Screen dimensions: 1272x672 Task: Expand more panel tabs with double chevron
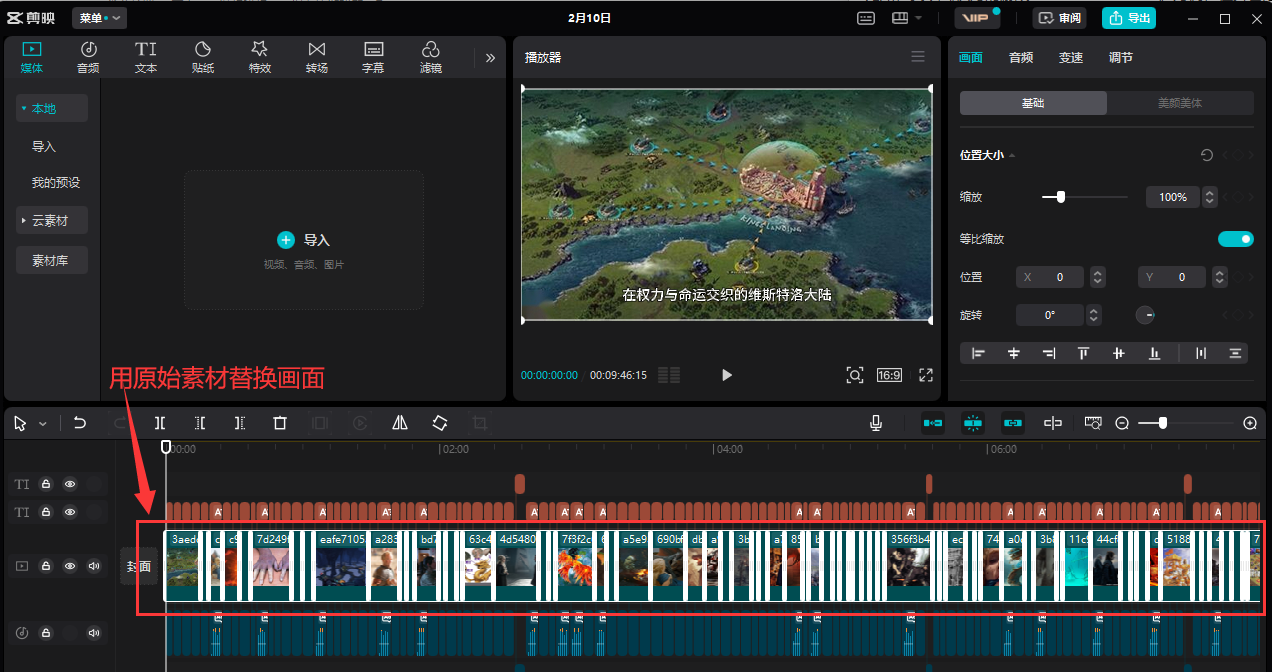point(490,58)
